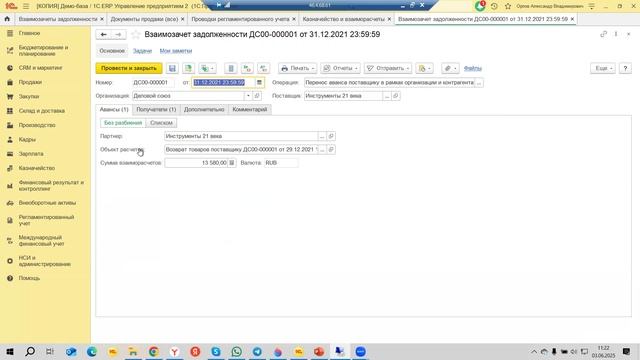Open Telegram from taskbar
This screenshot has width=640, height=360.
(257, 351)
